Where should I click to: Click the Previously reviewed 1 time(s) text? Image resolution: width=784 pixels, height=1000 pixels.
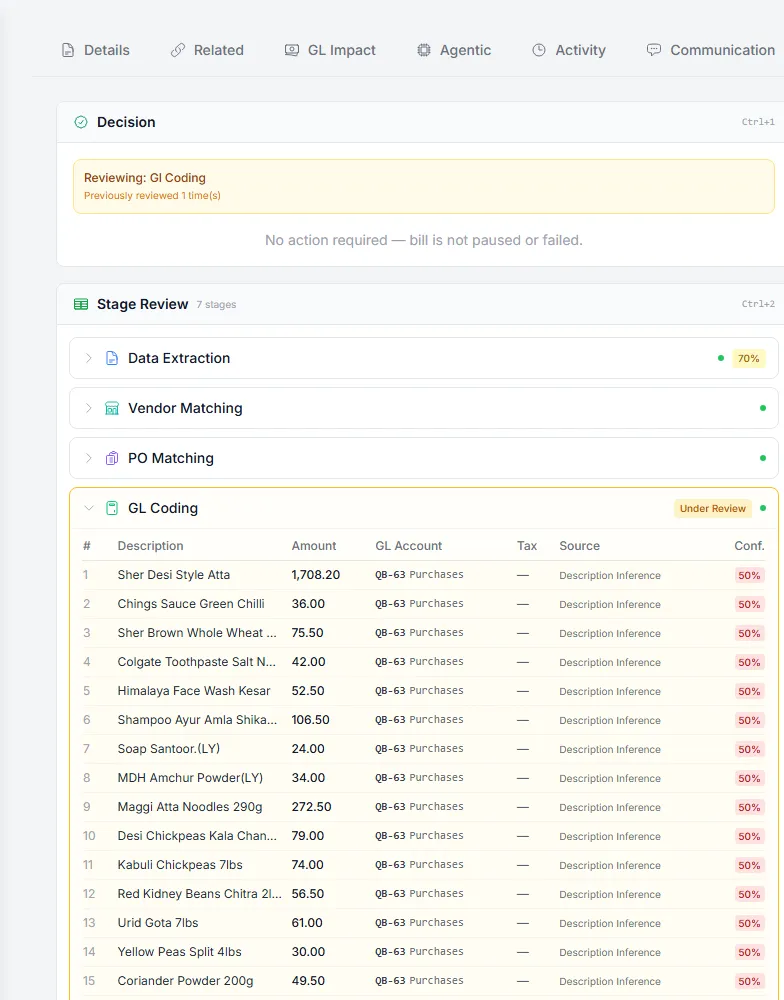(x=152, y=196)
